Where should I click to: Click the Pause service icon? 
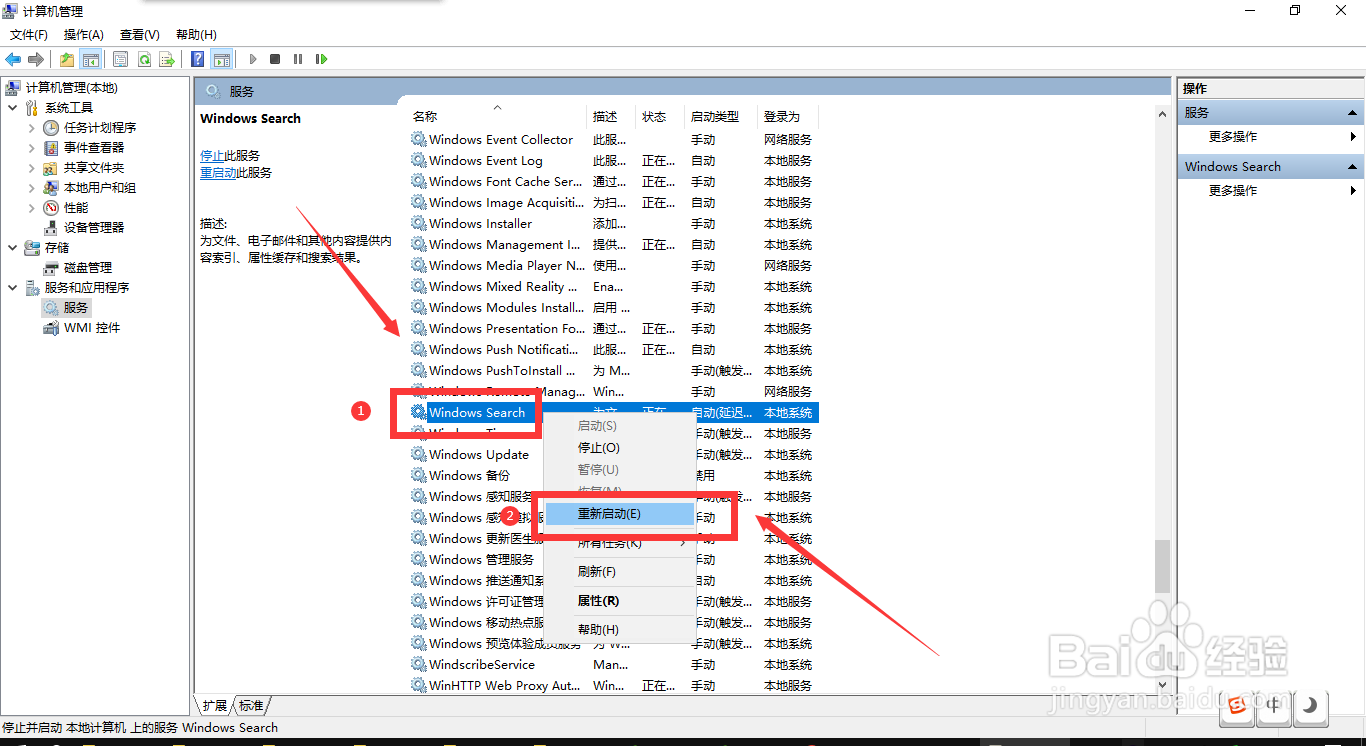pos(298,59)
